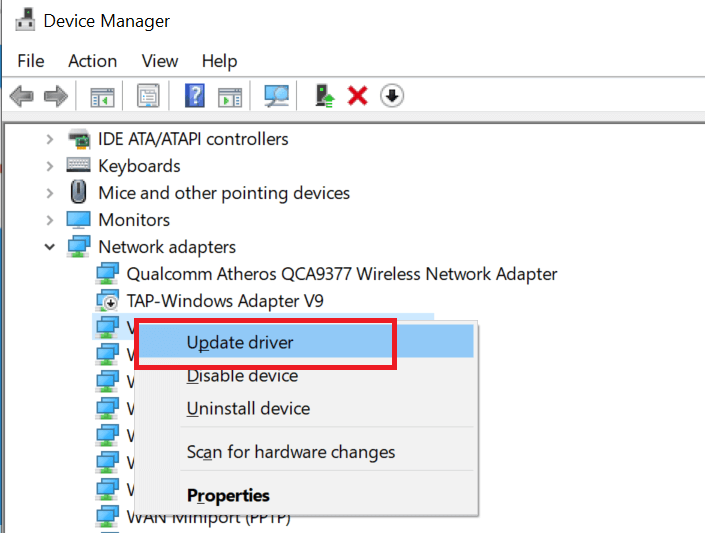The image size is (705, 533).
Task: Choose Disable device from context menu
Action: [305, 375]
